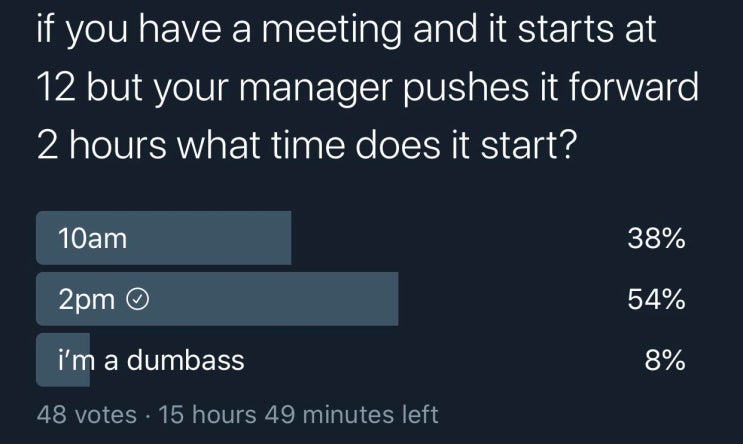The image size is (743, 444).
Task: Click the 38% result percentage
Action: (656, 238)
